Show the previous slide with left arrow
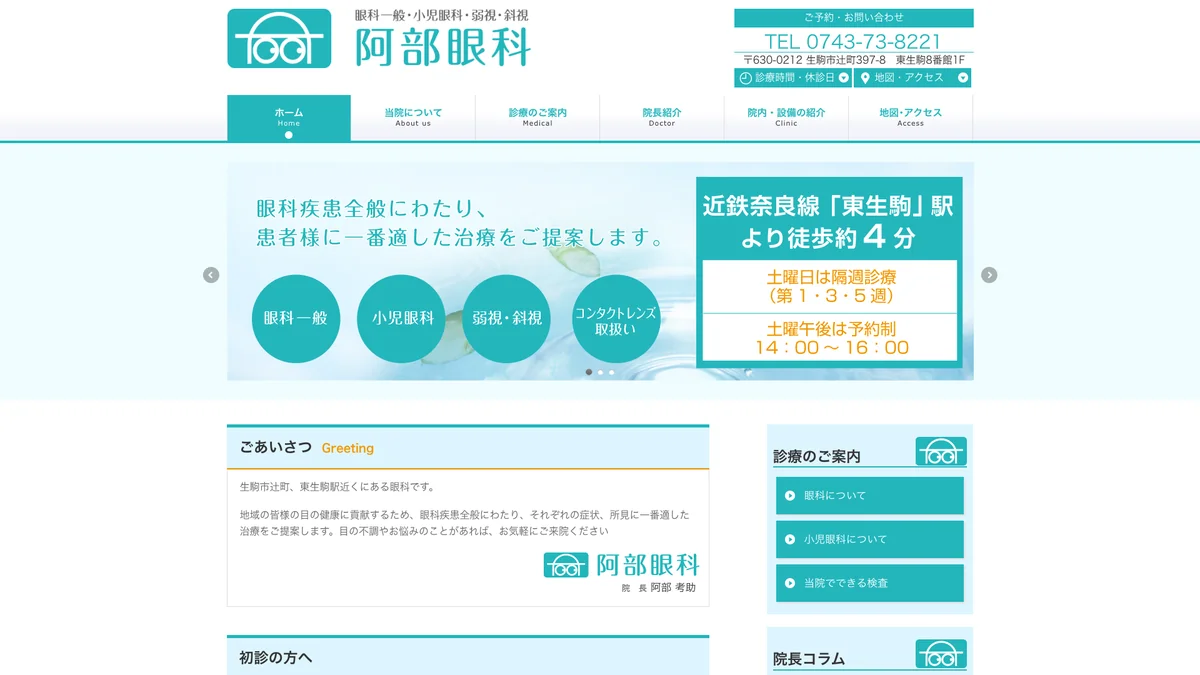1200x675 pixels. [x=211, y=275]
